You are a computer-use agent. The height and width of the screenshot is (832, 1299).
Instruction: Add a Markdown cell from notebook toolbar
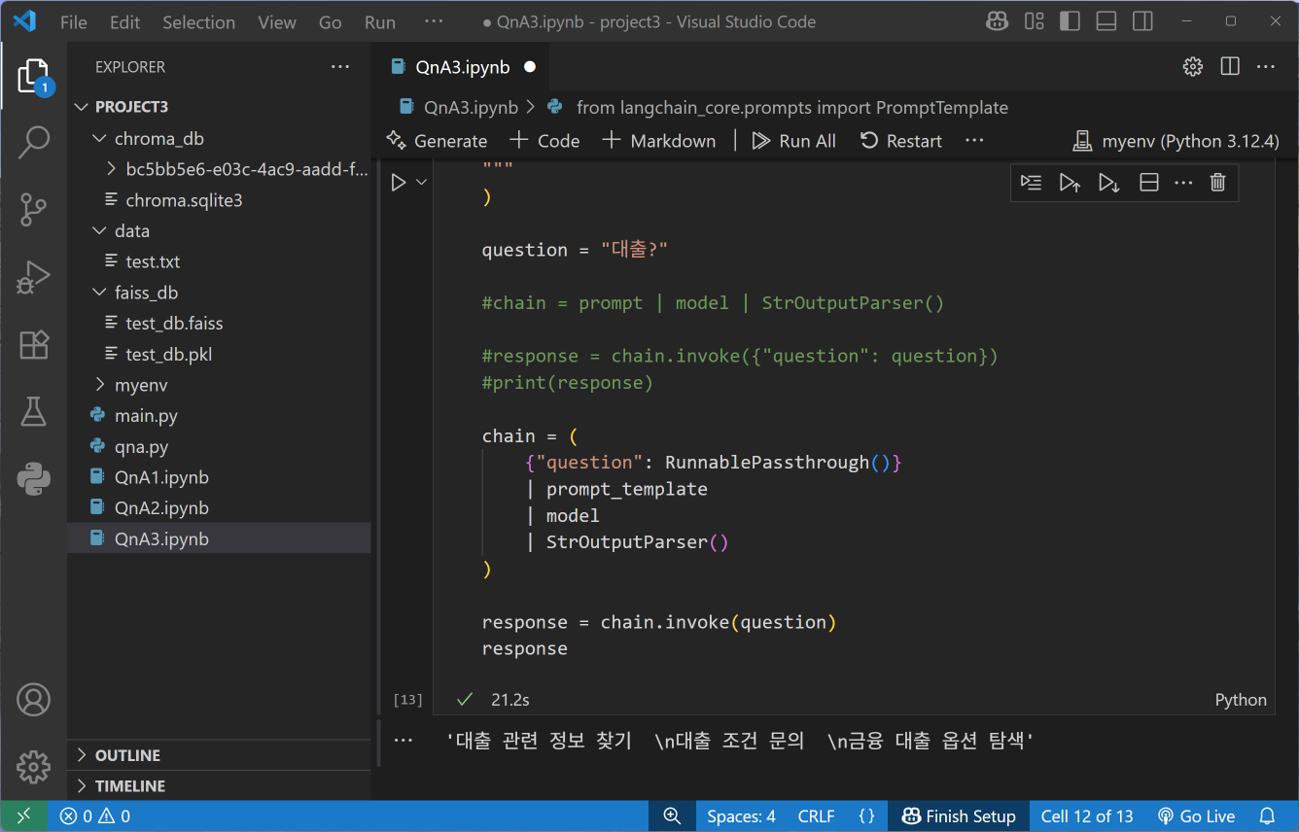point(659,141)
